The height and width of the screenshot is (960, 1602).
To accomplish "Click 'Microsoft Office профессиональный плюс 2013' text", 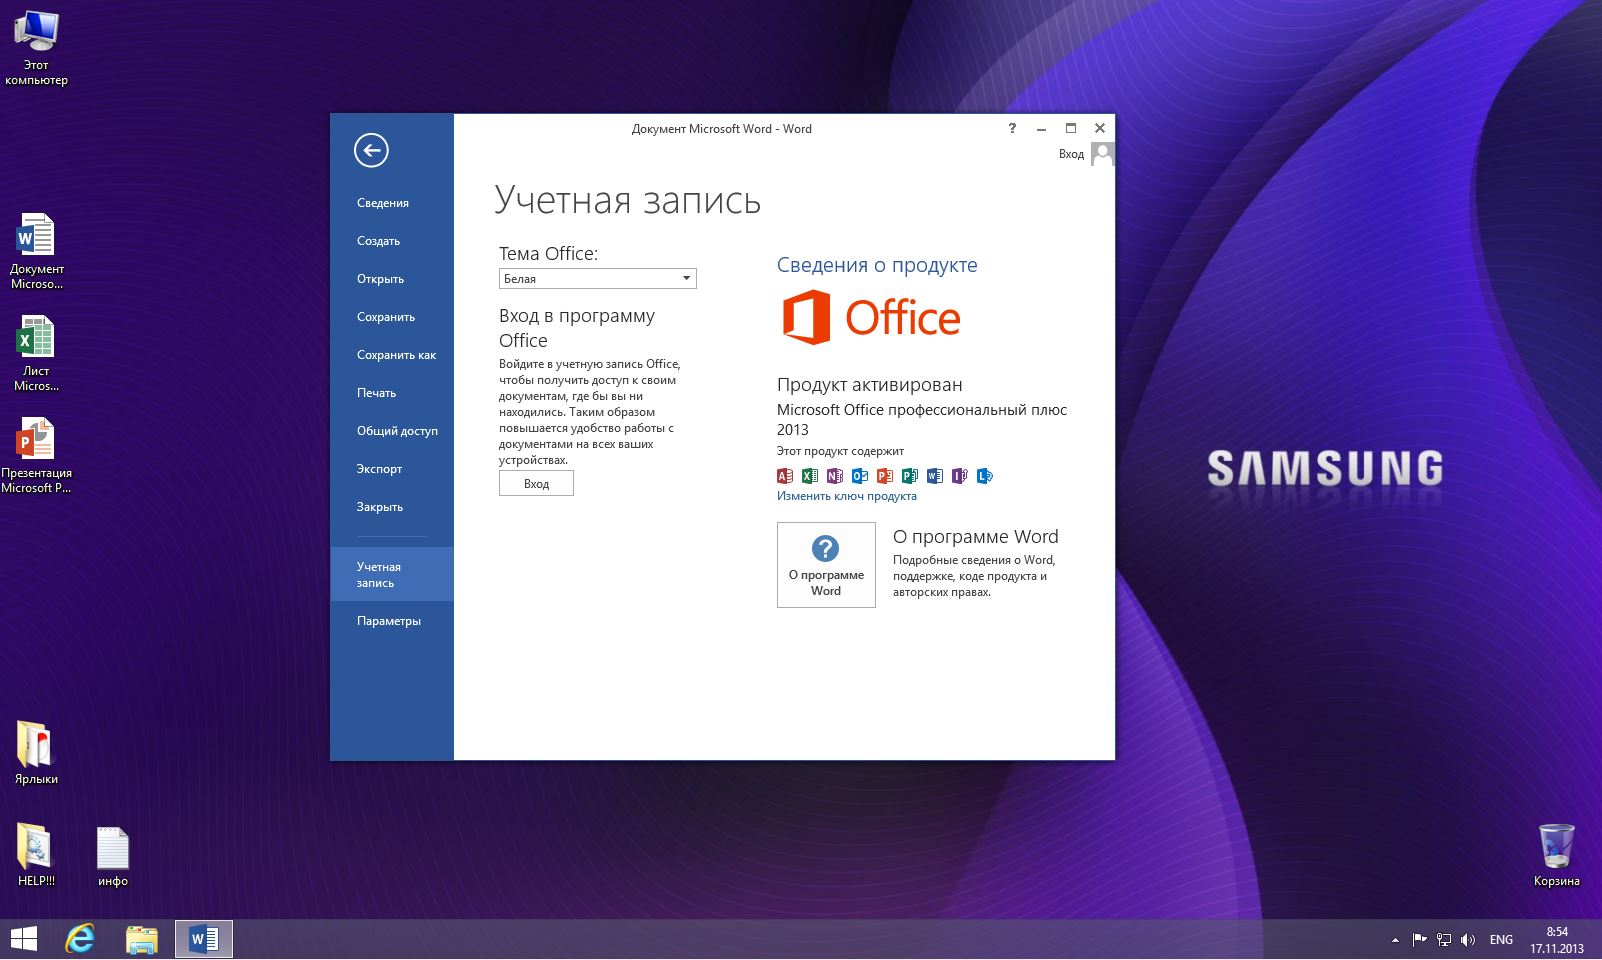I will [922, 419].
